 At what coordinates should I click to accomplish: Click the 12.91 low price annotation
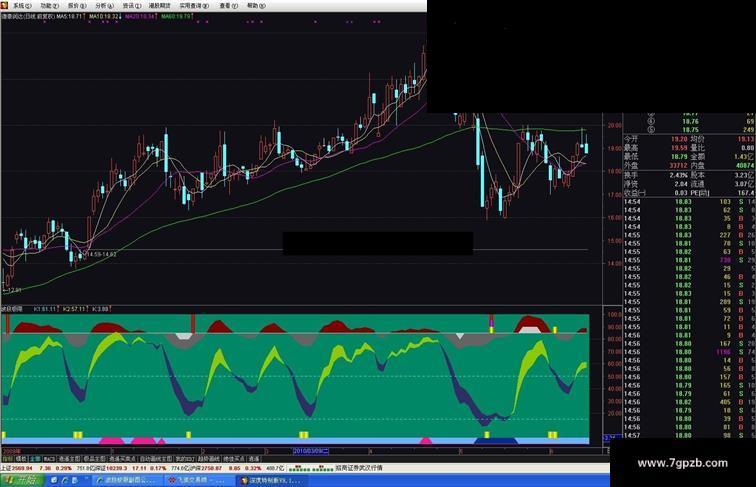click(12, 290)
